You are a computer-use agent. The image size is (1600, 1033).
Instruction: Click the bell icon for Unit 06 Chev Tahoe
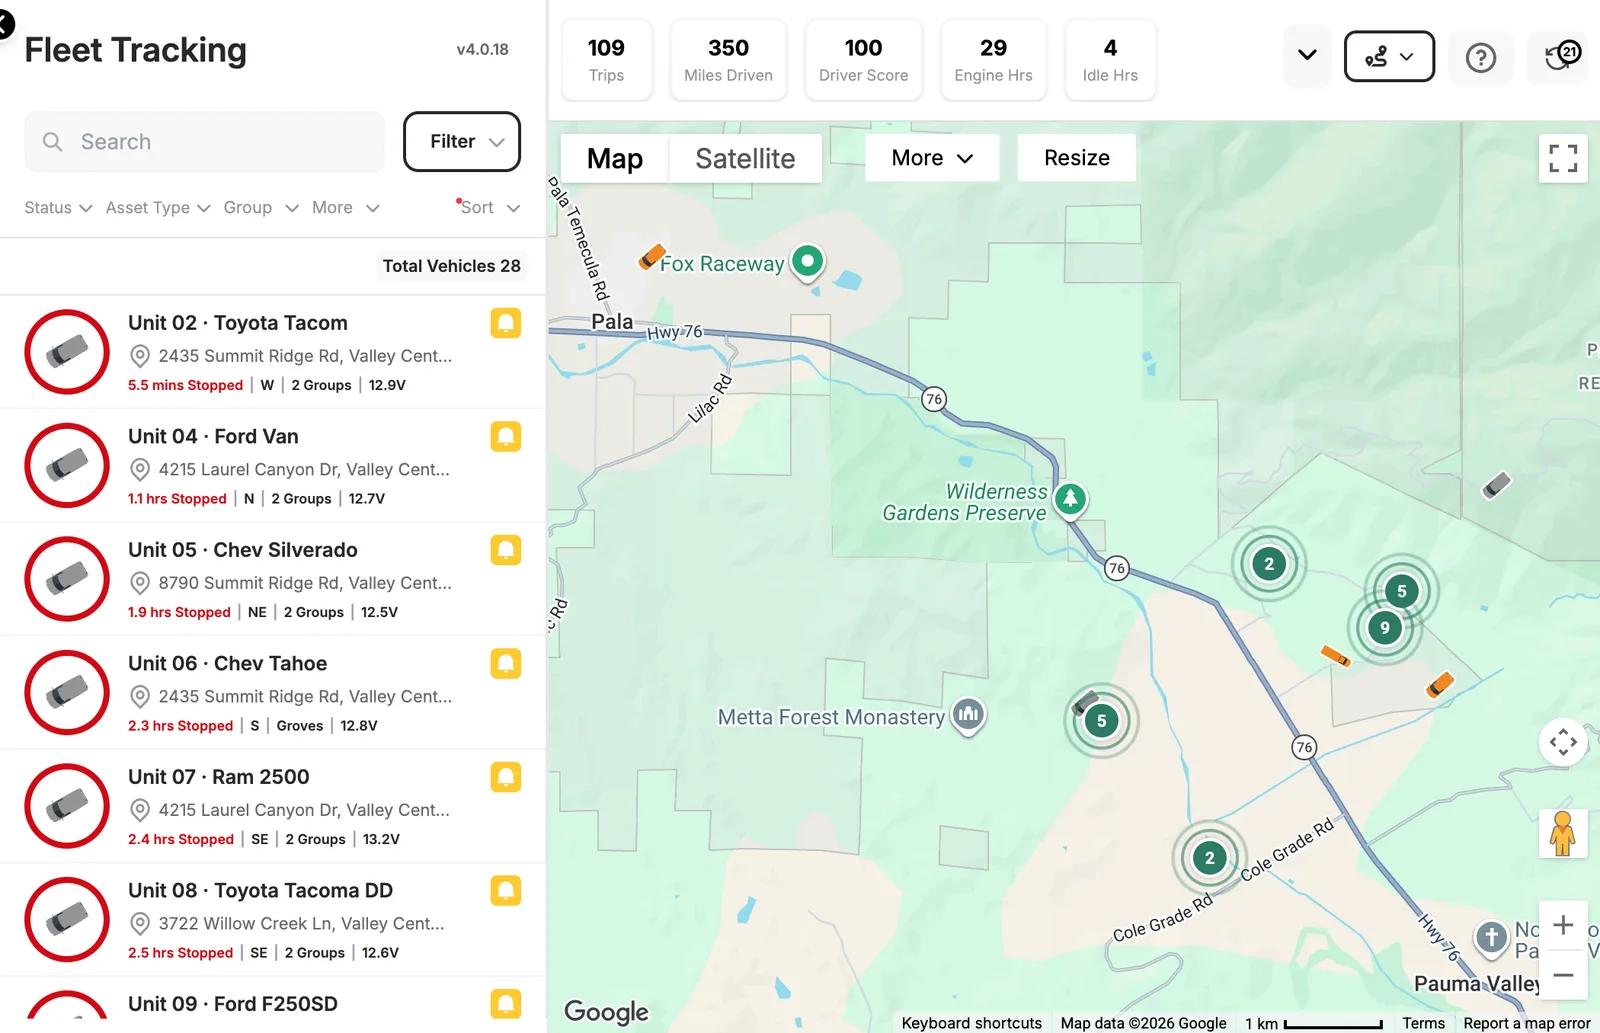coord(506,663)
